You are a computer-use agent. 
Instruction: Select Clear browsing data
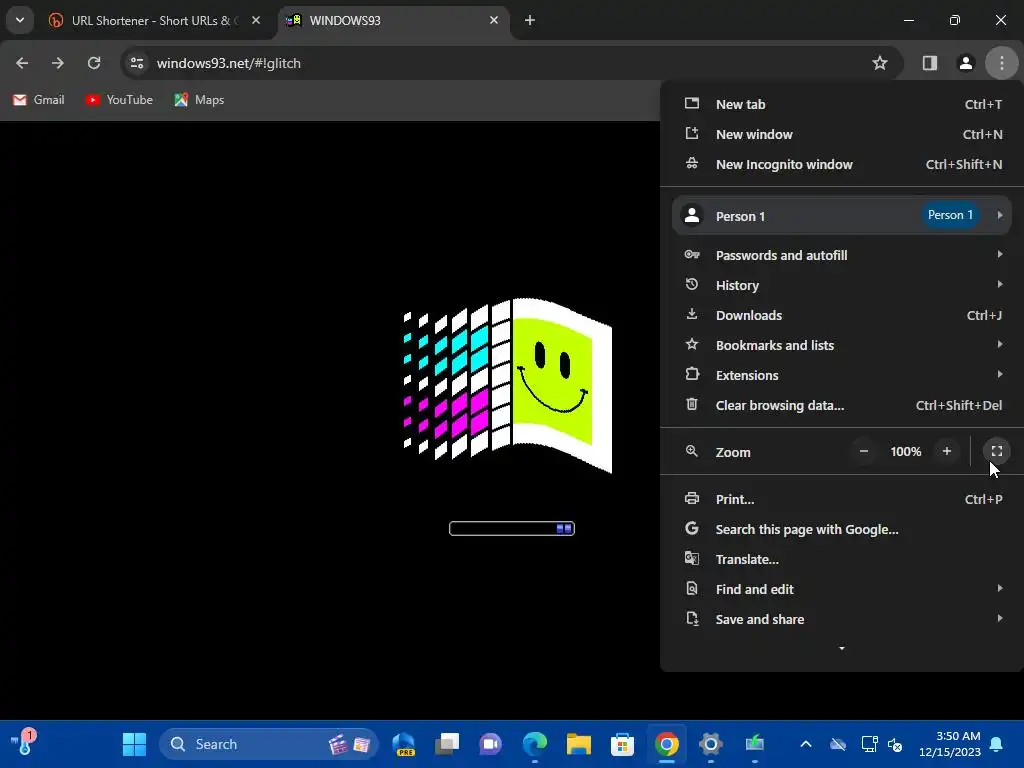pyautogui.click(x=842, y=406)
